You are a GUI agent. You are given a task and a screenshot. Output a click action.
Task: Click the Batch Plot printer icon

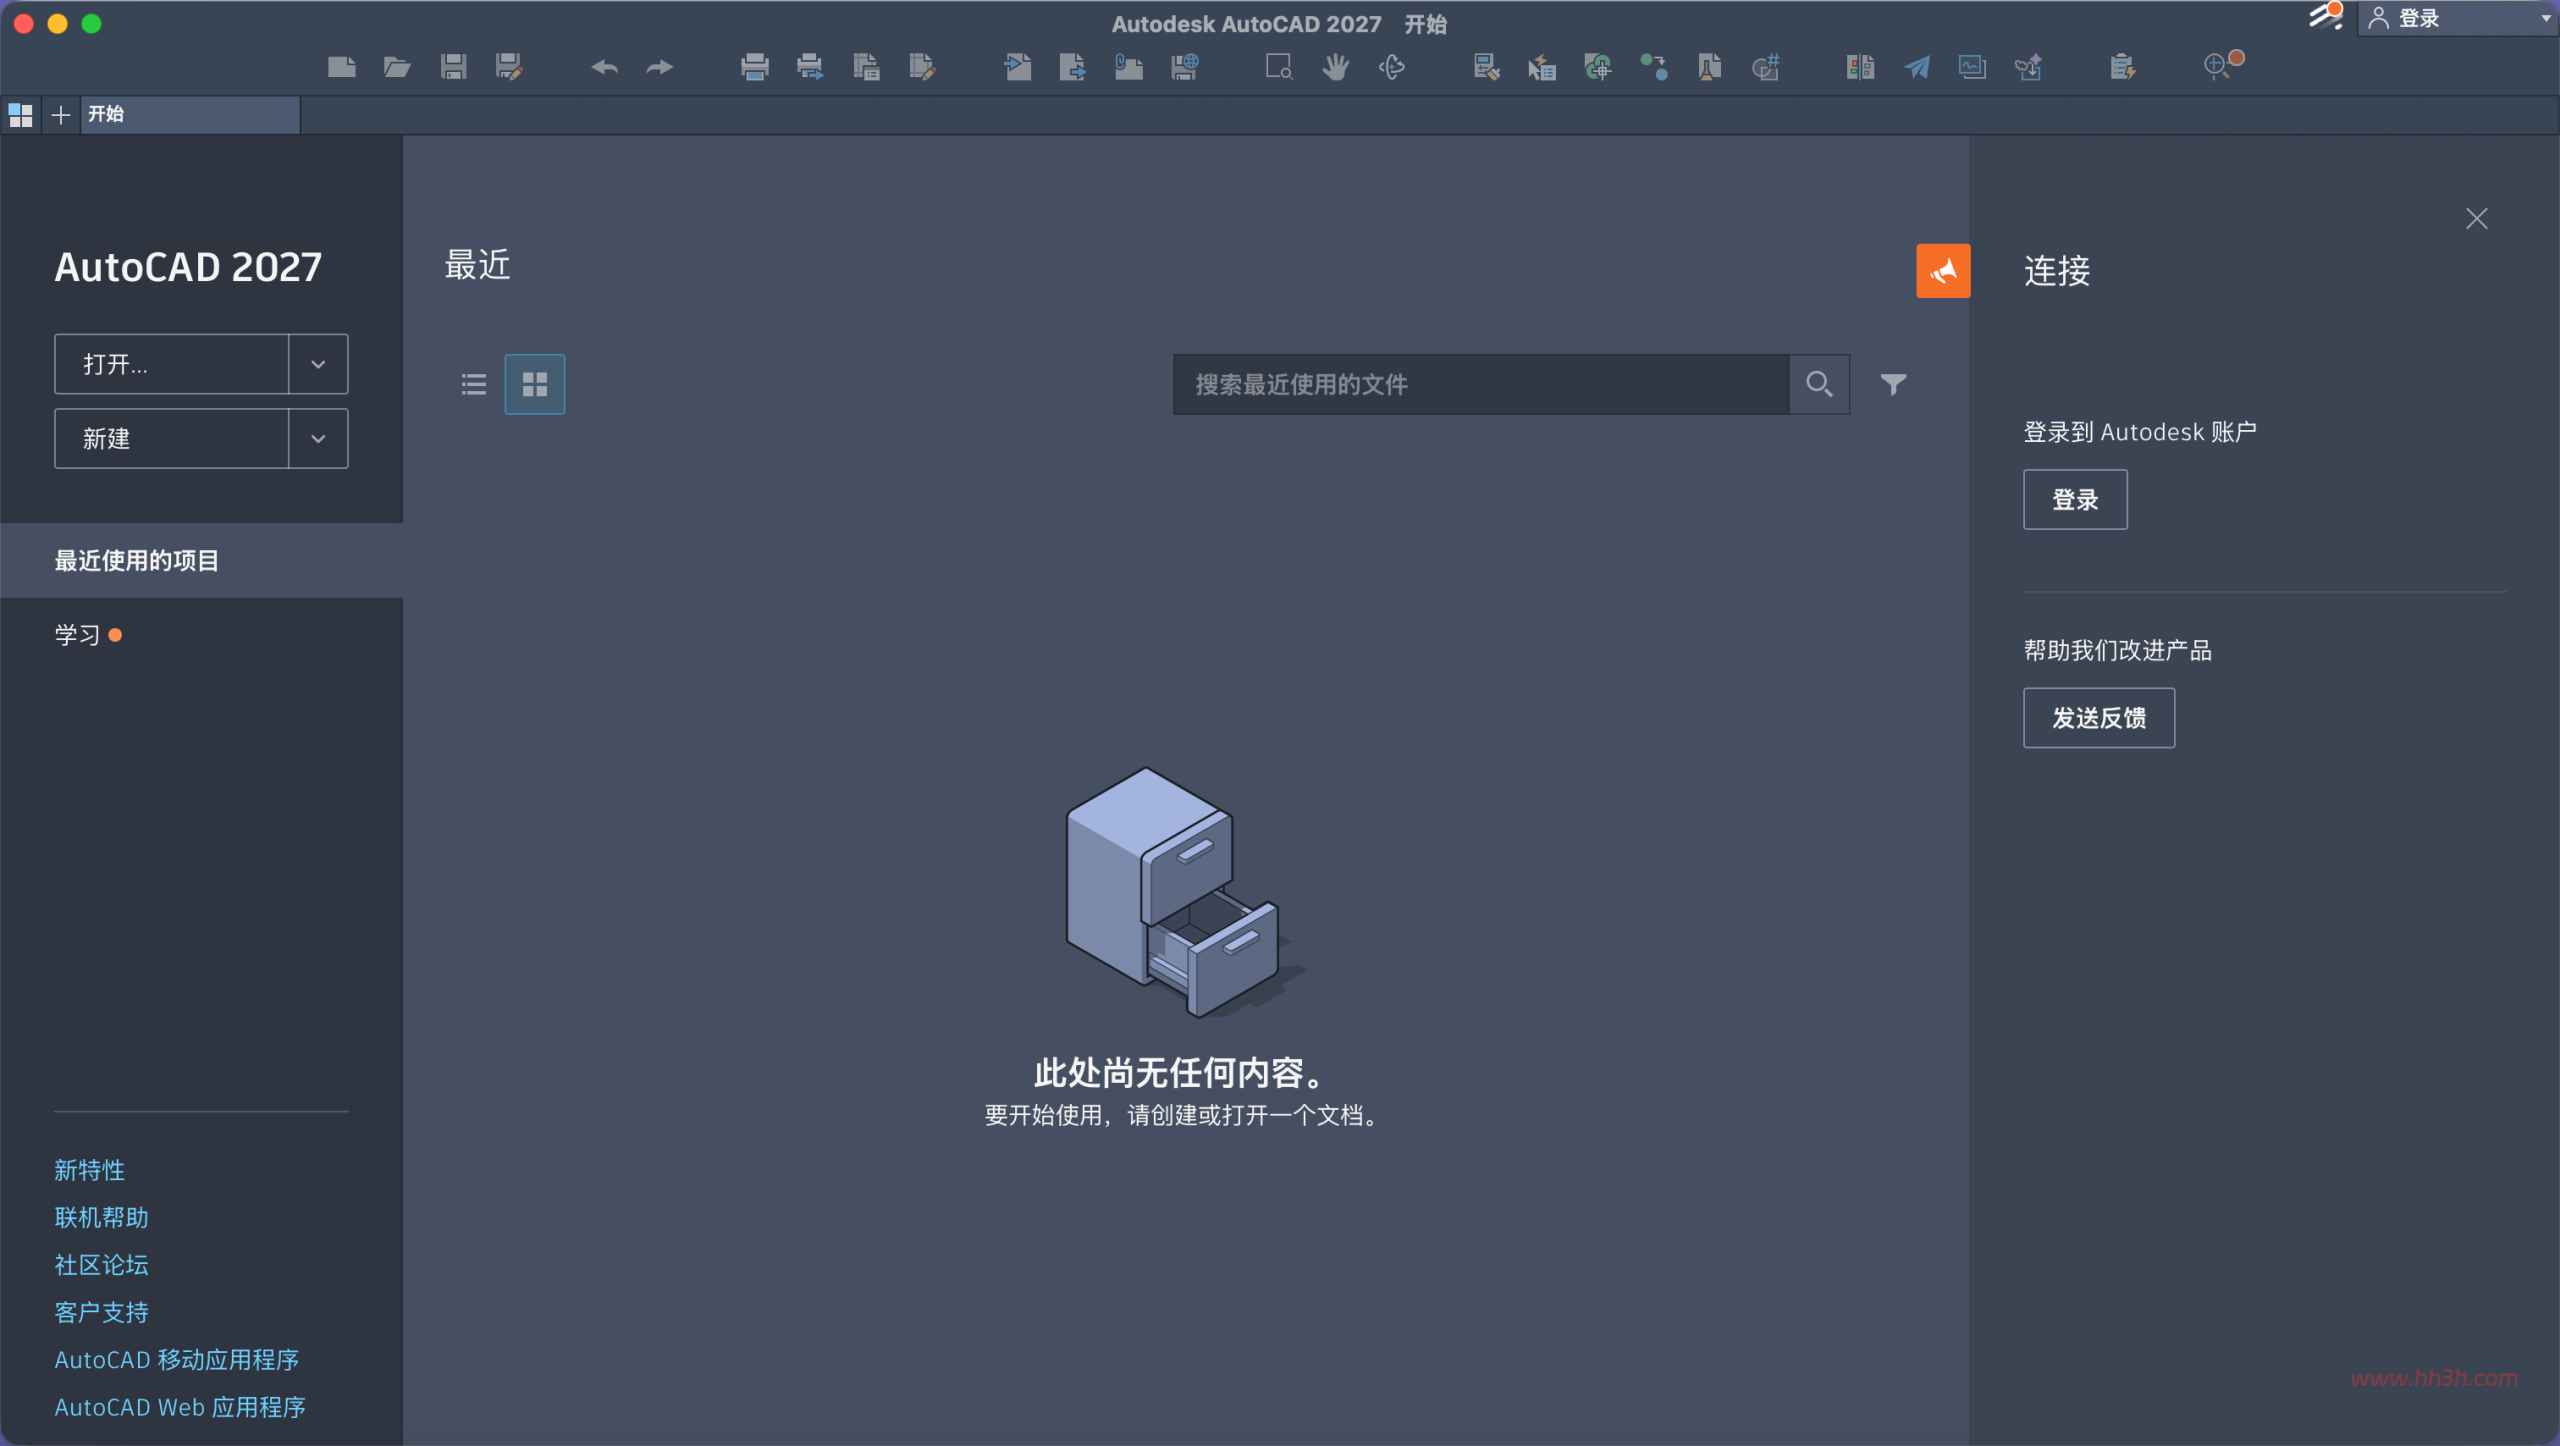(x=810, y=67)
